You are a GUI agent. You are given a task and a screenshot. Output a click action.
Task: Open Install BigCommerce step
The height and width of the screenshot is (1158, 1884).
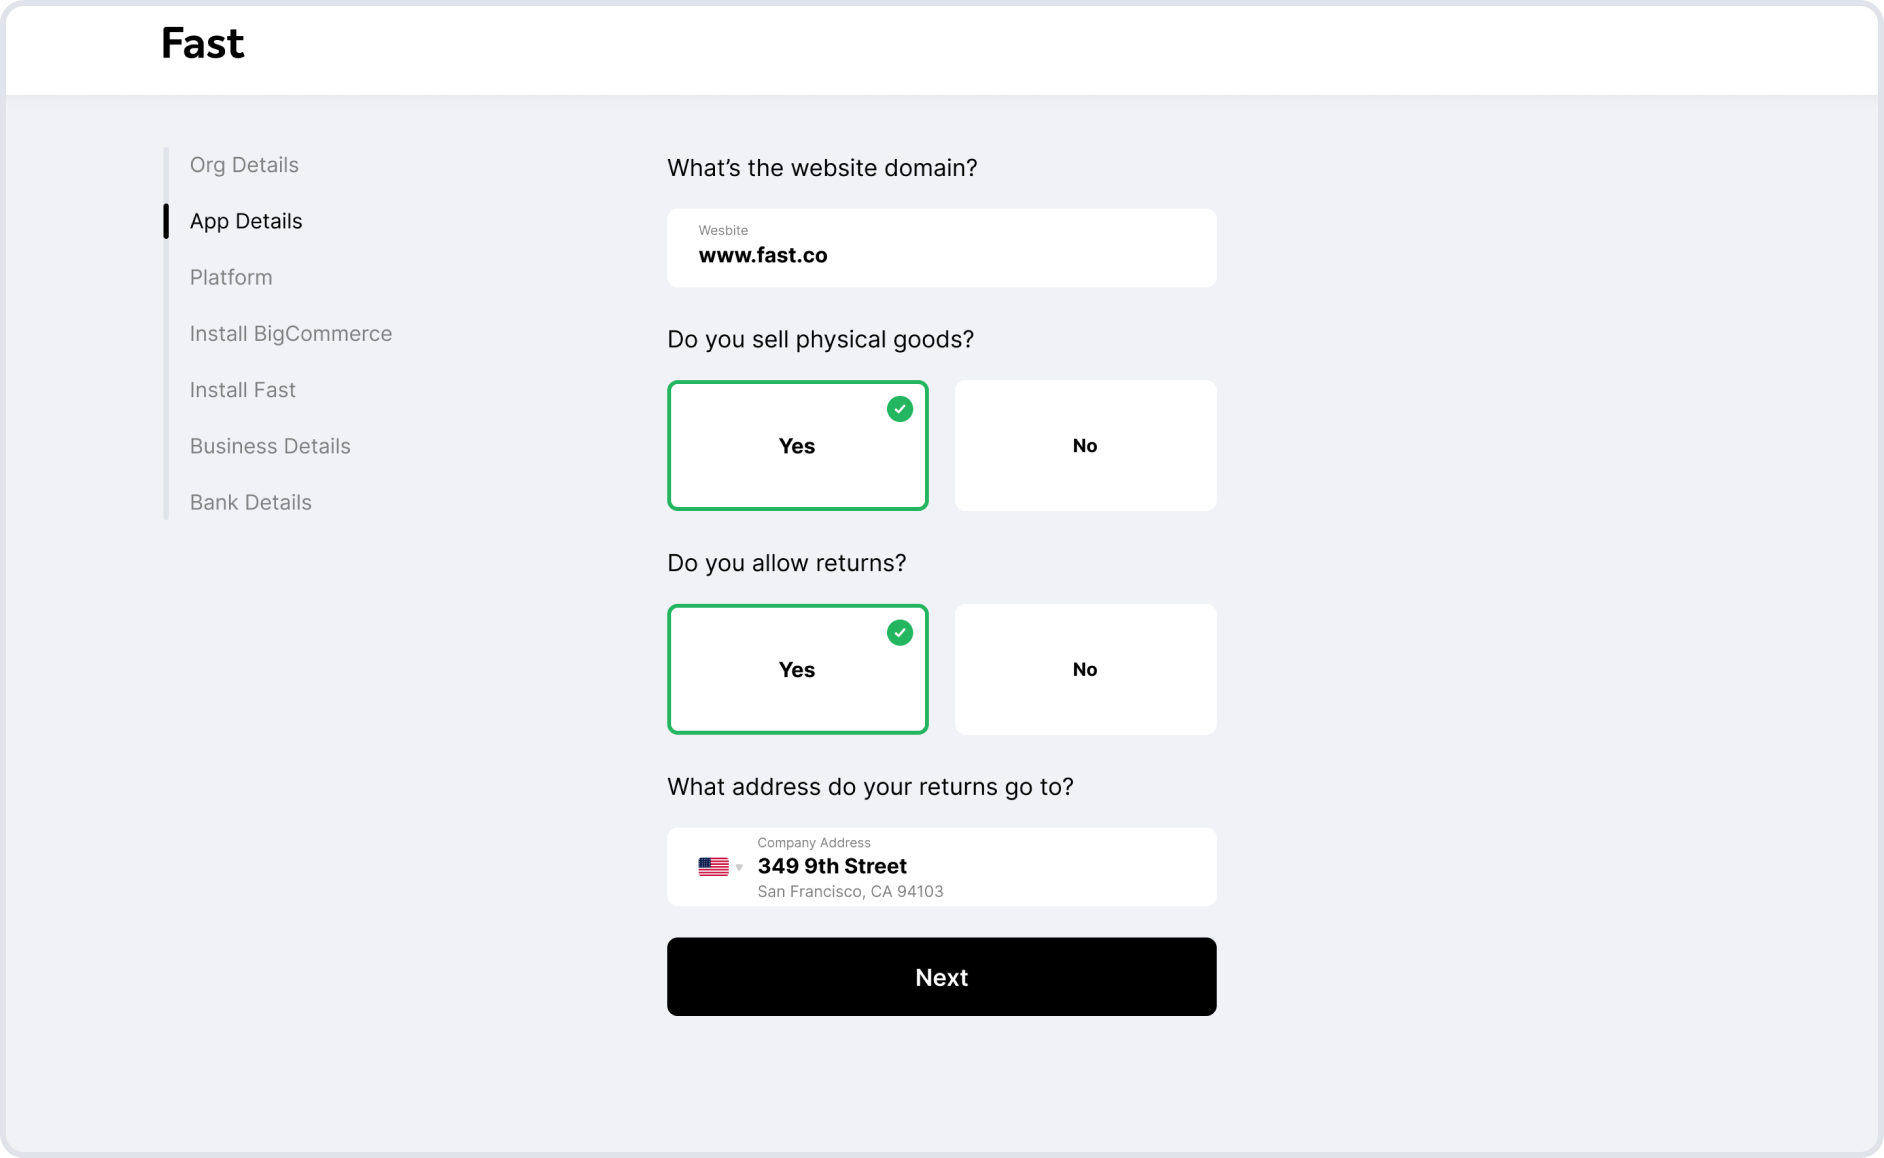click(291, 334)
